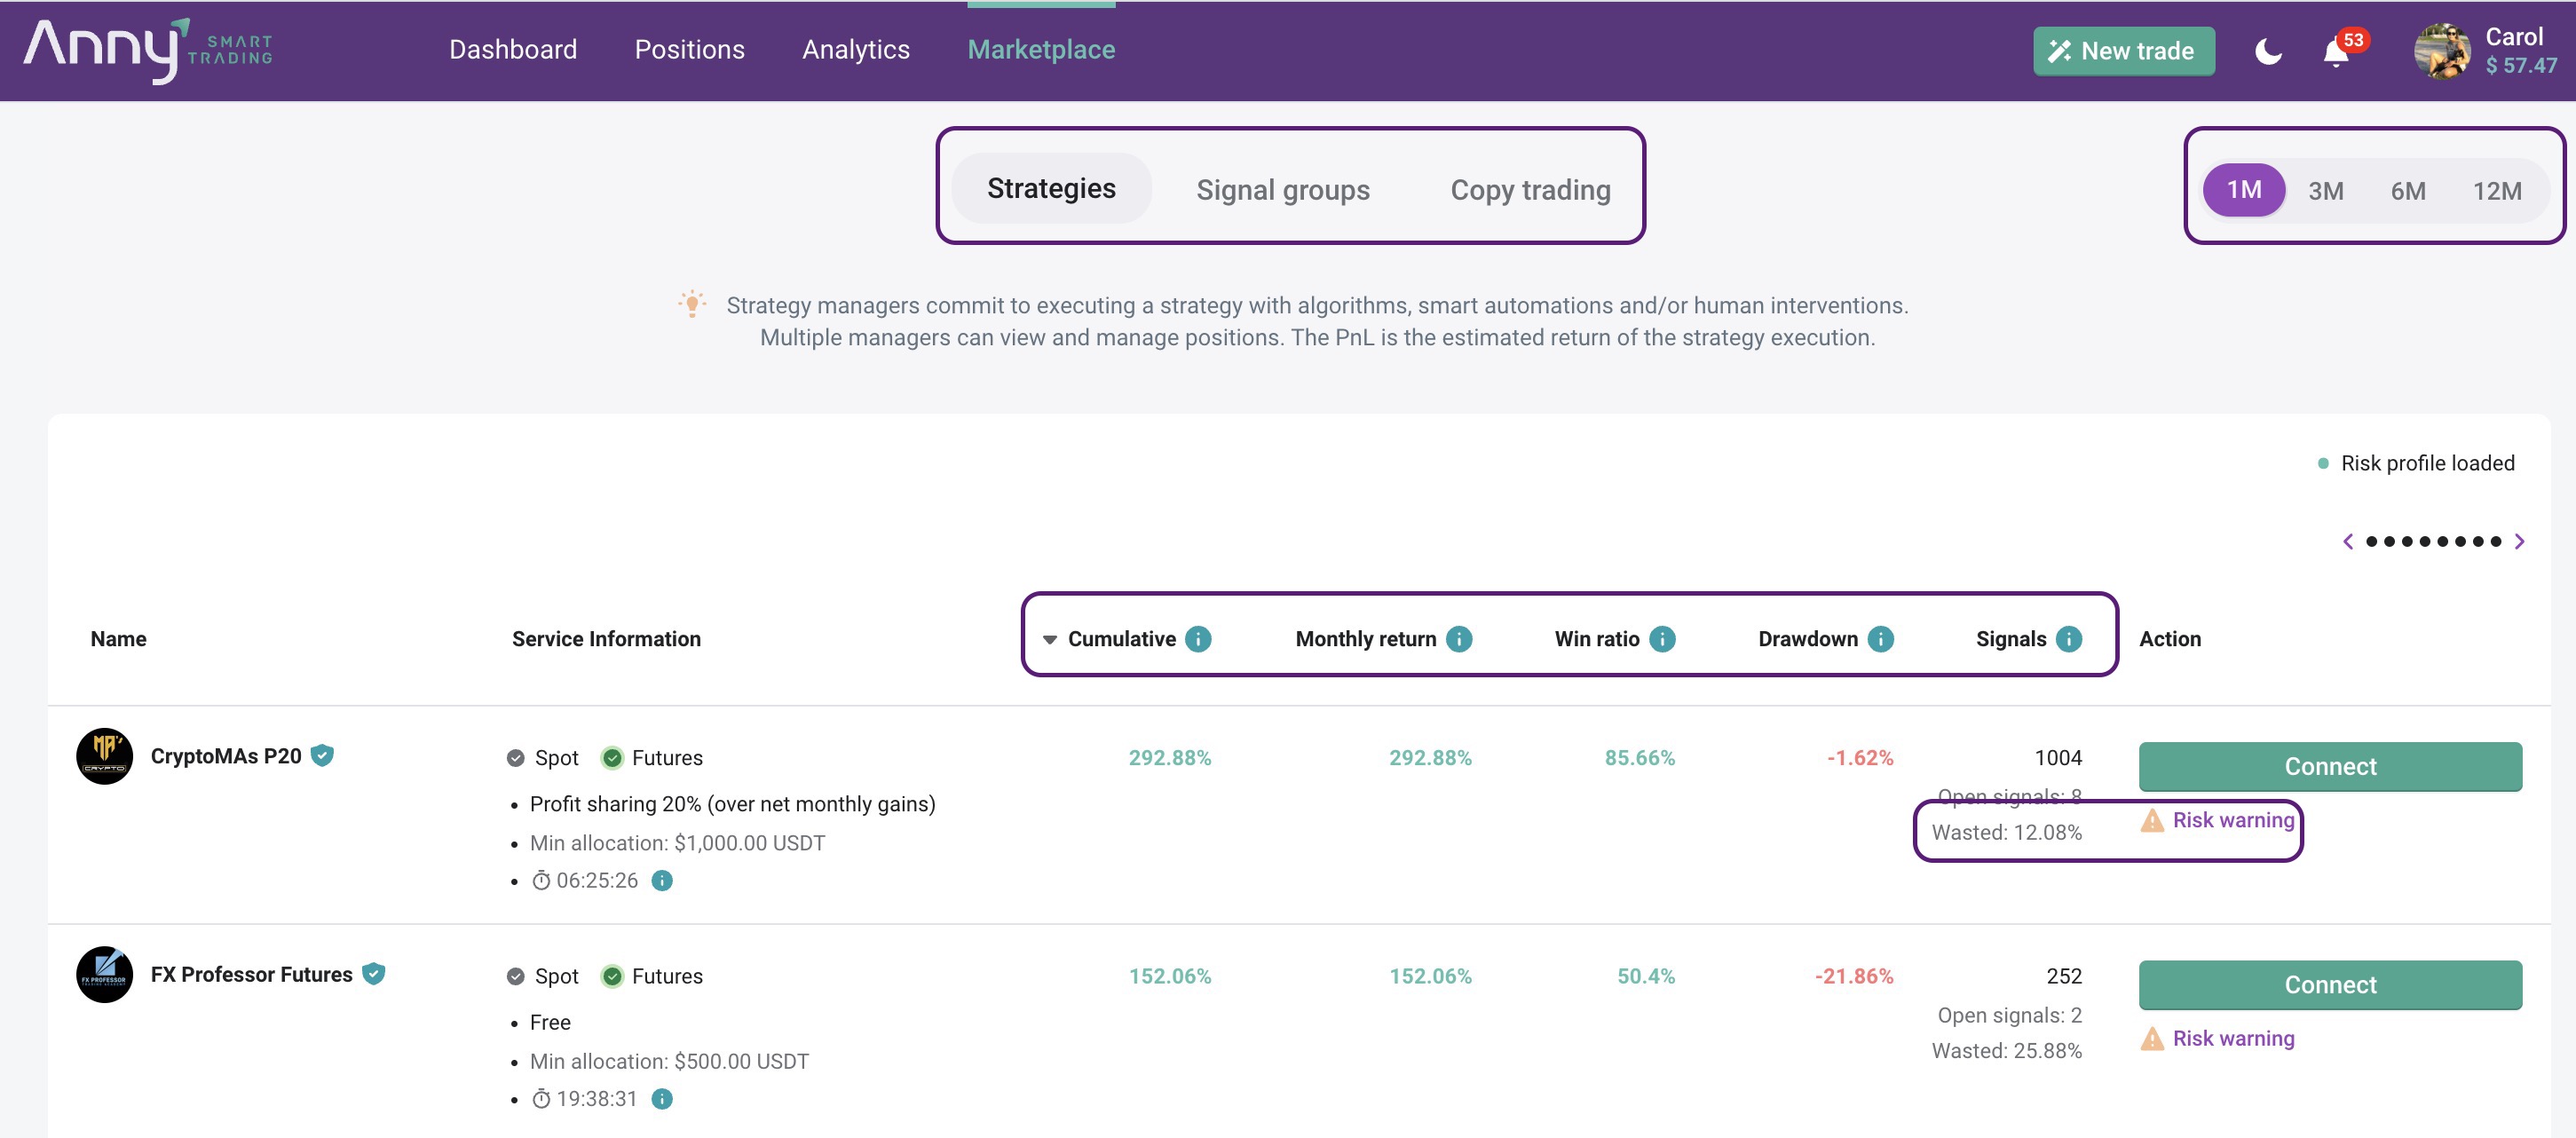2576x1138 pixels.
Task: Connect to CryptoMAs P20 strategy
Action: [x=2329, y=766]
